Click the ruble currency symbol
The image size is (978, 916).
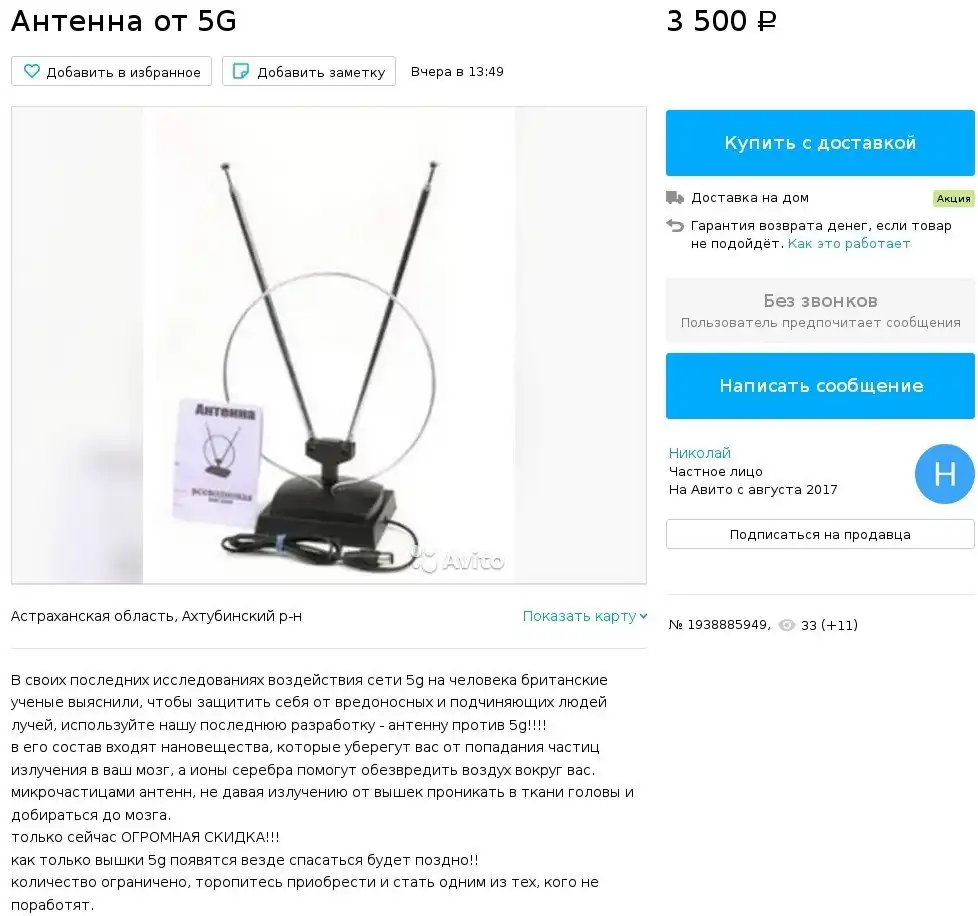(x=767, y=22)
